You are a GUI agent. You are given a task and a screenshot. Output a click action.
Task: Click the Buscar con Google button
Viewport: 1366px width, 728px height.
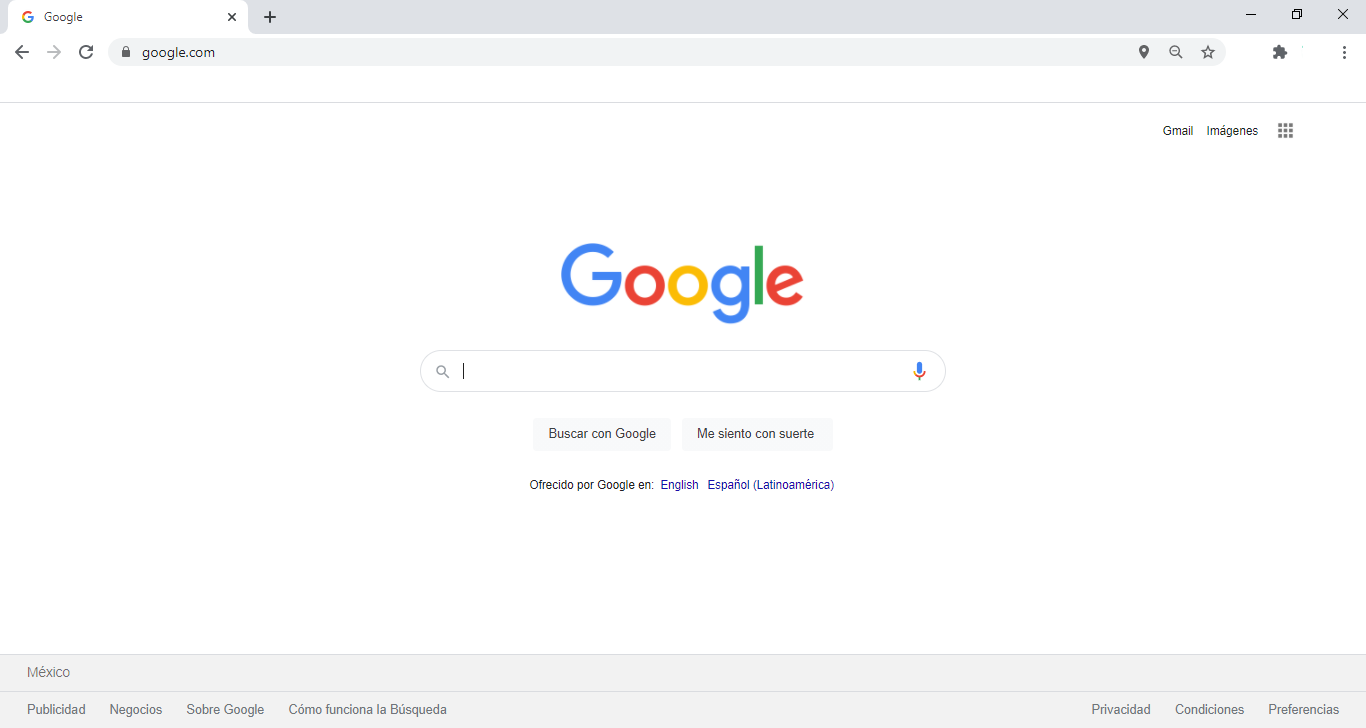pos(602,434)
